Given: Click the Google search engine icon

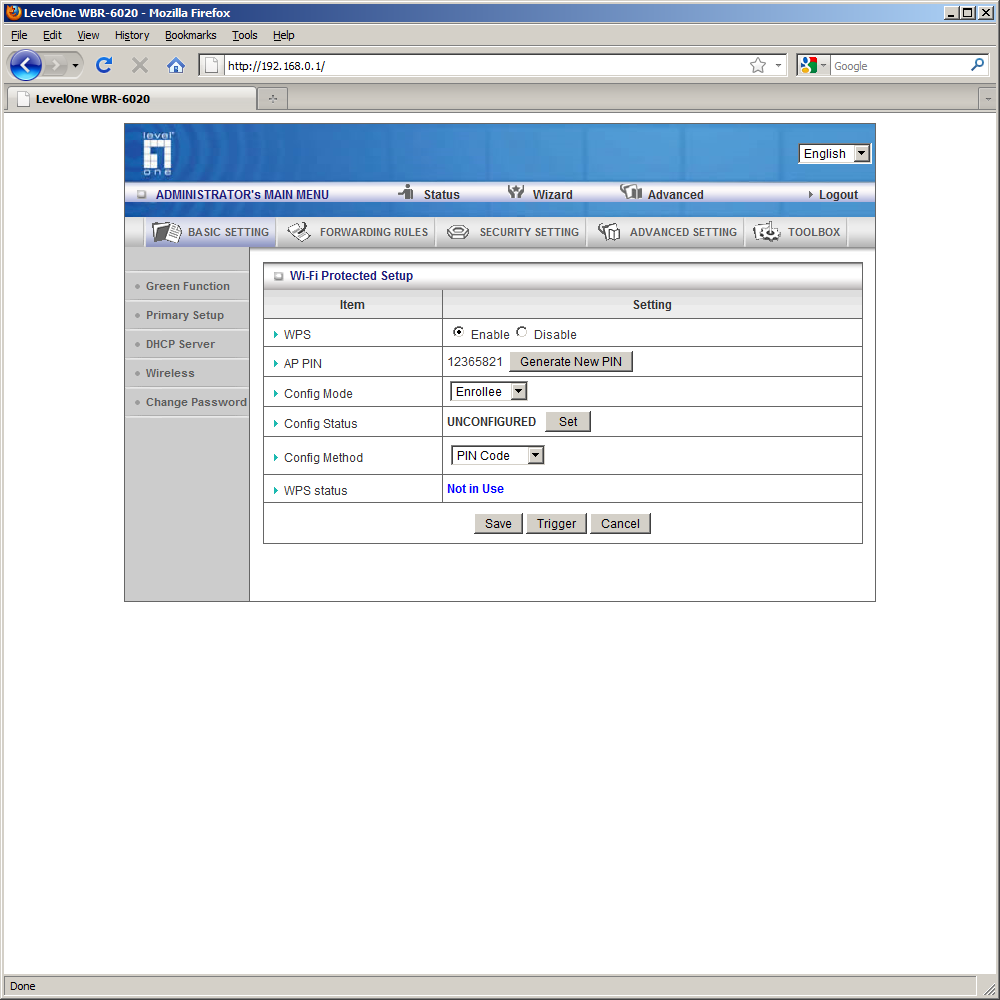Looking at the screenshot, I should (809, 65).
